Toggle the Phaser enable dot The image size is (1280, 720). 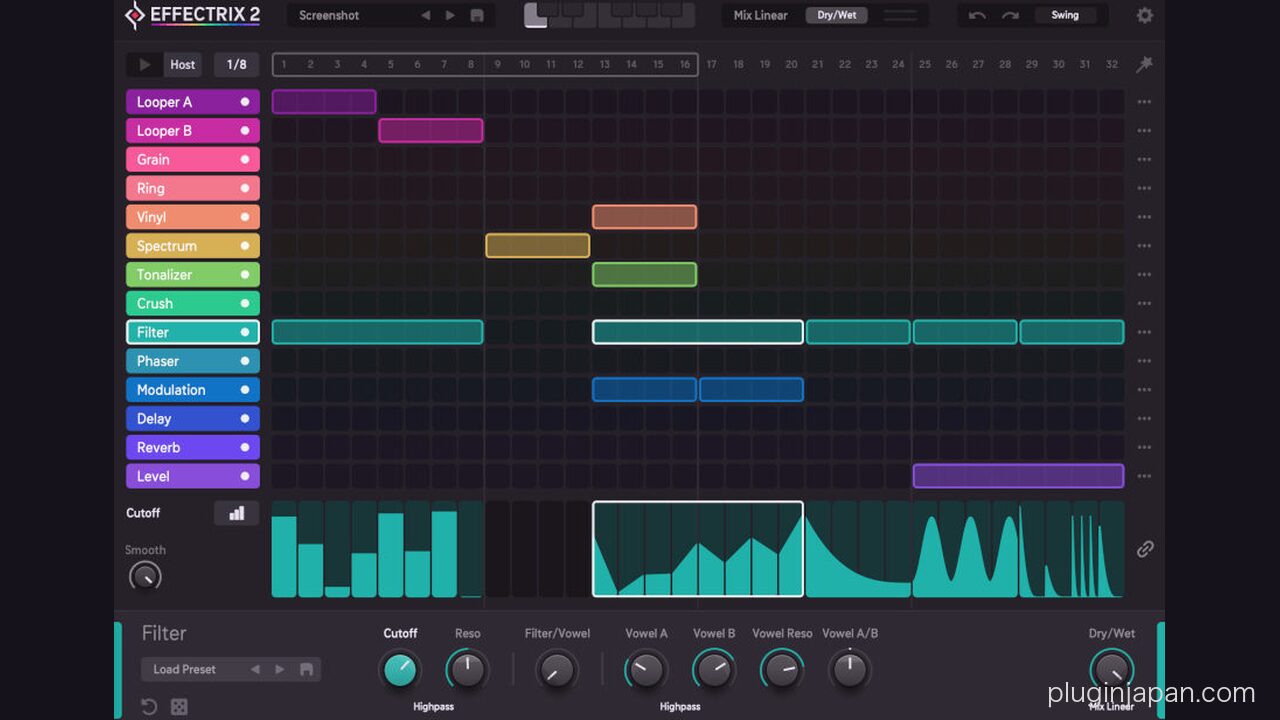[245, 361]
